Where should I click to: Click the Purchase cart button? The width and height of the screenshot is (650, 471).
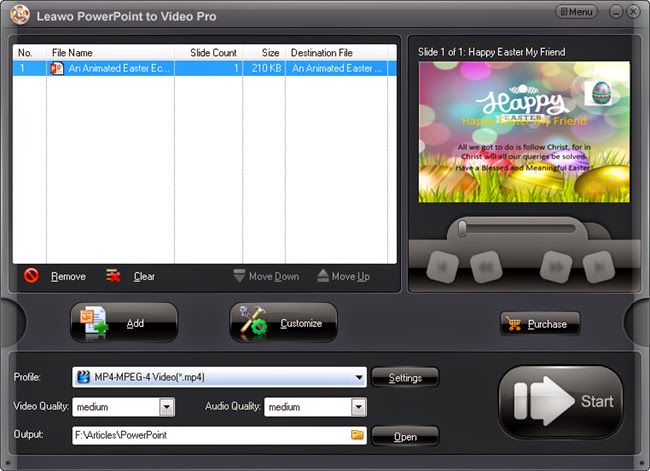click(540, 323)
